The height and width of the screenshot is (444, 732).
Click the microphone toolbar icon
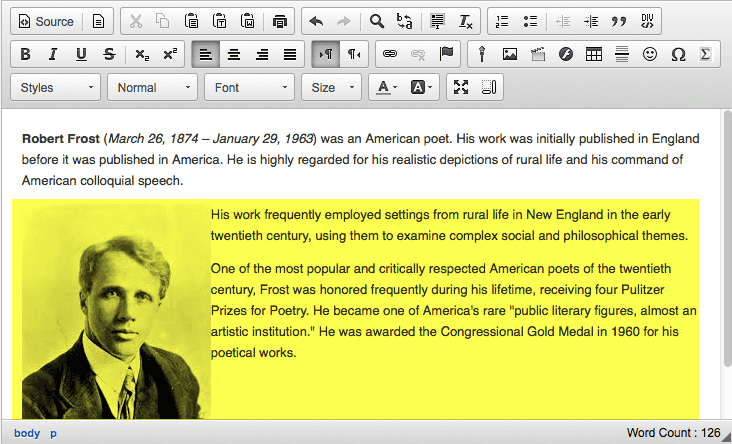pyautogui.click(x=482, y=54)
